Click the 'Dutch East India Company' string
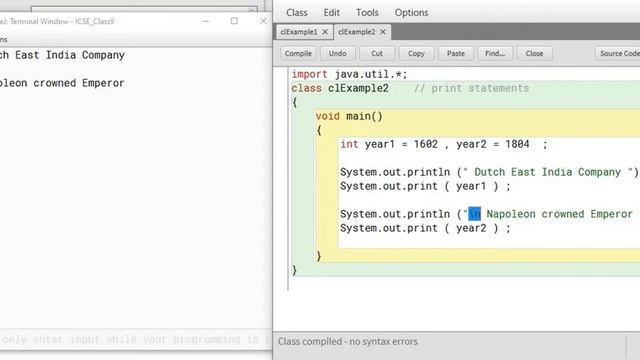Viewport: 640px width, 360px height. (x=547, y=172)
